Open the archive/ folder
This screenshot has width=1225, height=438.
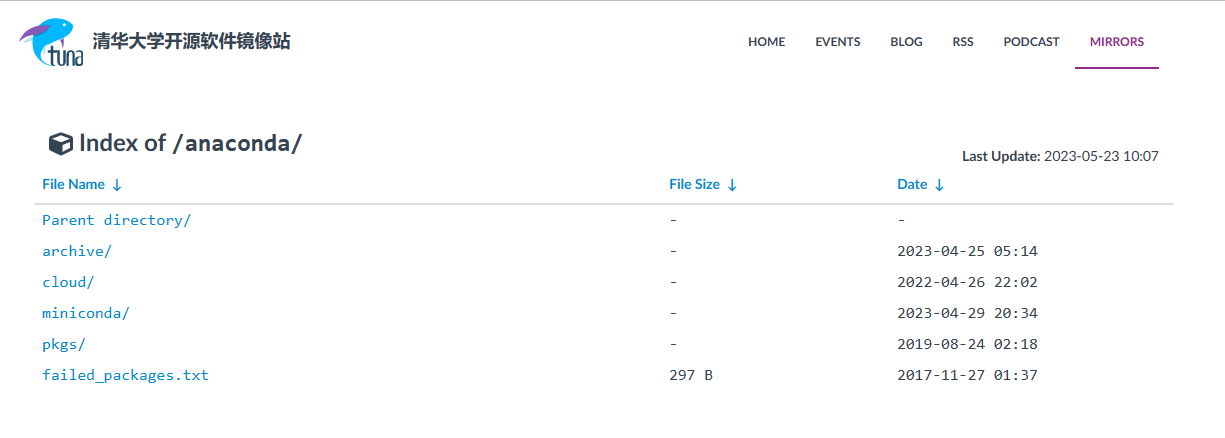[77, 251]
